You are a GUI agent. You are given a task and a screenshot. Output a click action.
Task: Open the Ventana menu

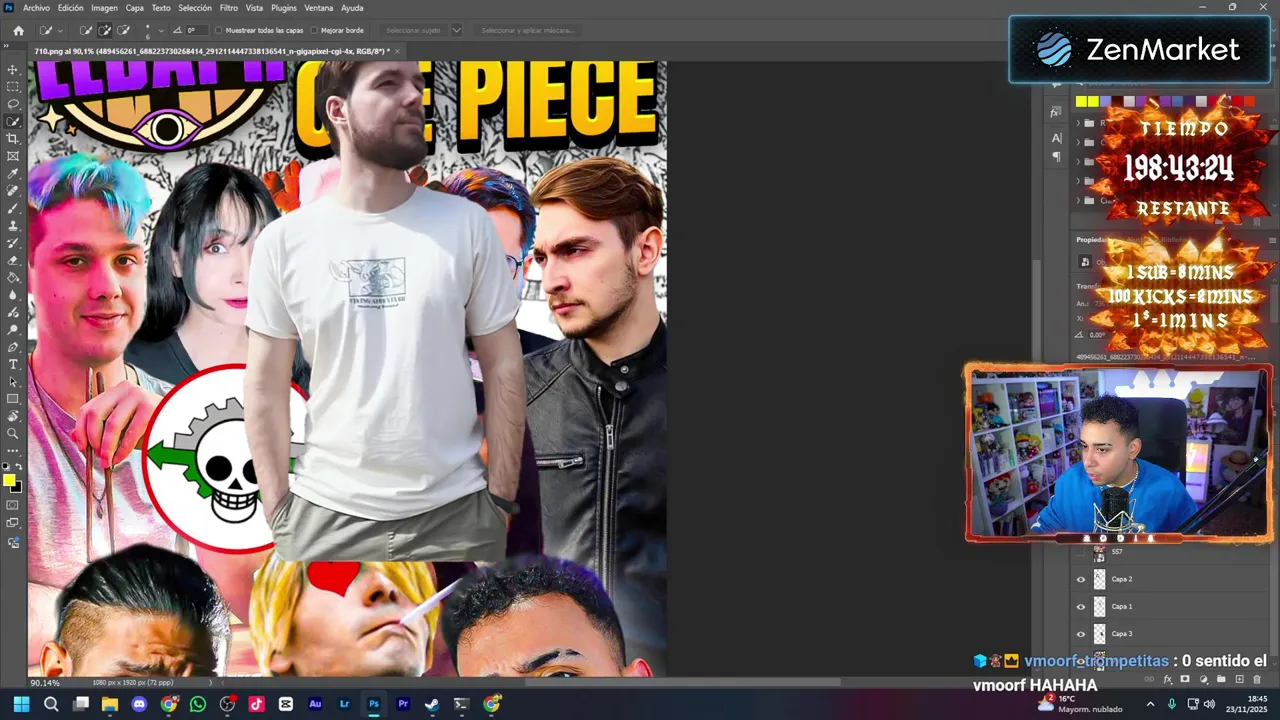click(319, 7)
